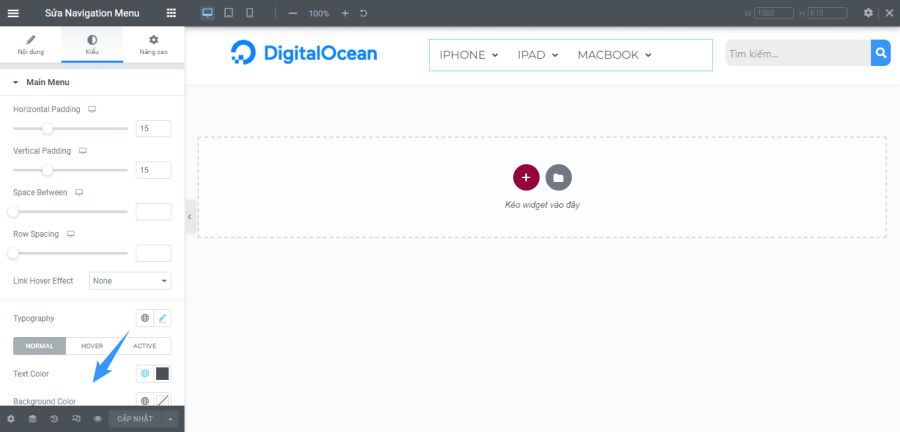Open the widgets grid panel

pyautogui.click(x=171, y=13)
